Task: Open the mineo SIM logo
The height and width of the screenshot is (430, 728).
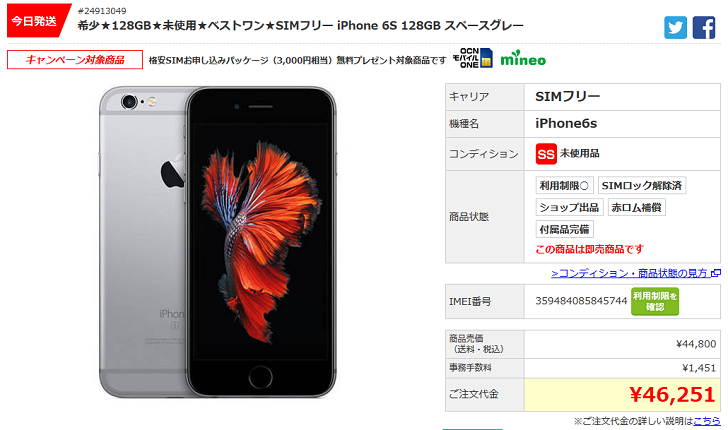Action: 523,59
